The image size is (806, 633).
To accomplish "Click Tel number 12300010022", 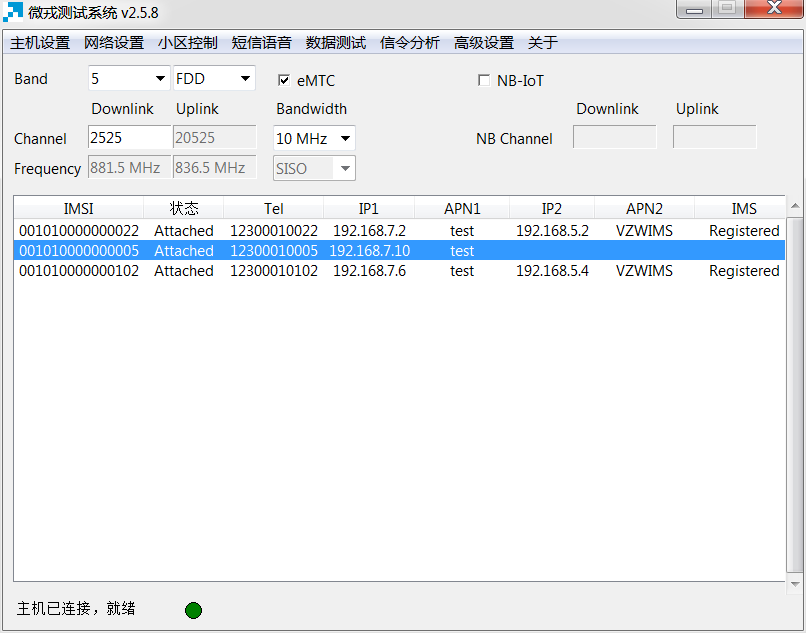I will 273,230.
